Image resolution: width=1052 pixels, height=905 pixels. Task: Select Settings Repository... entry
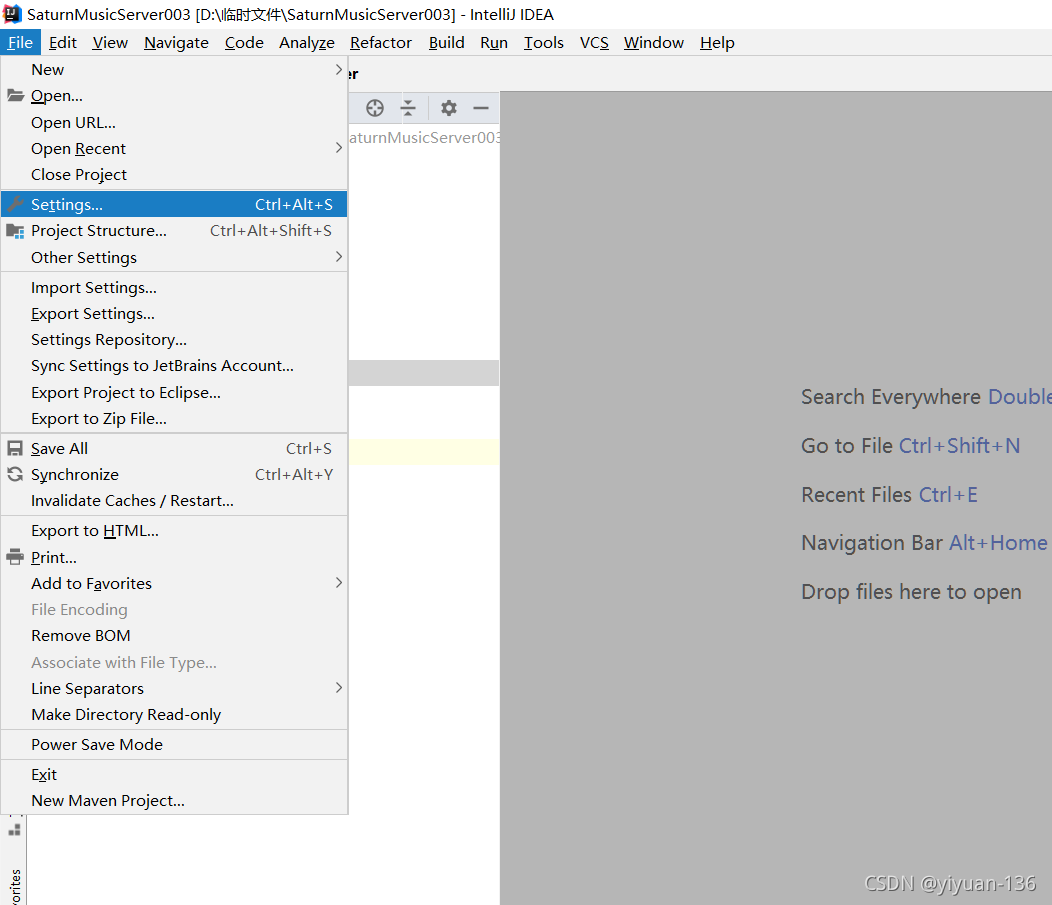[x=174, y=339]
